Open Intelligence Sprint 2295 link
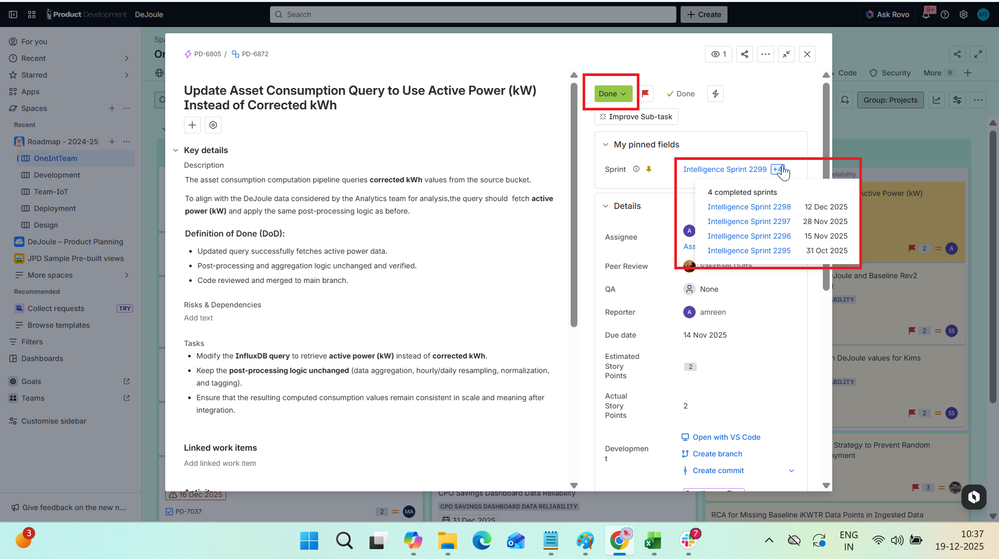The height and width of the screenshot is (559, 999). click(x=749, y=250)
